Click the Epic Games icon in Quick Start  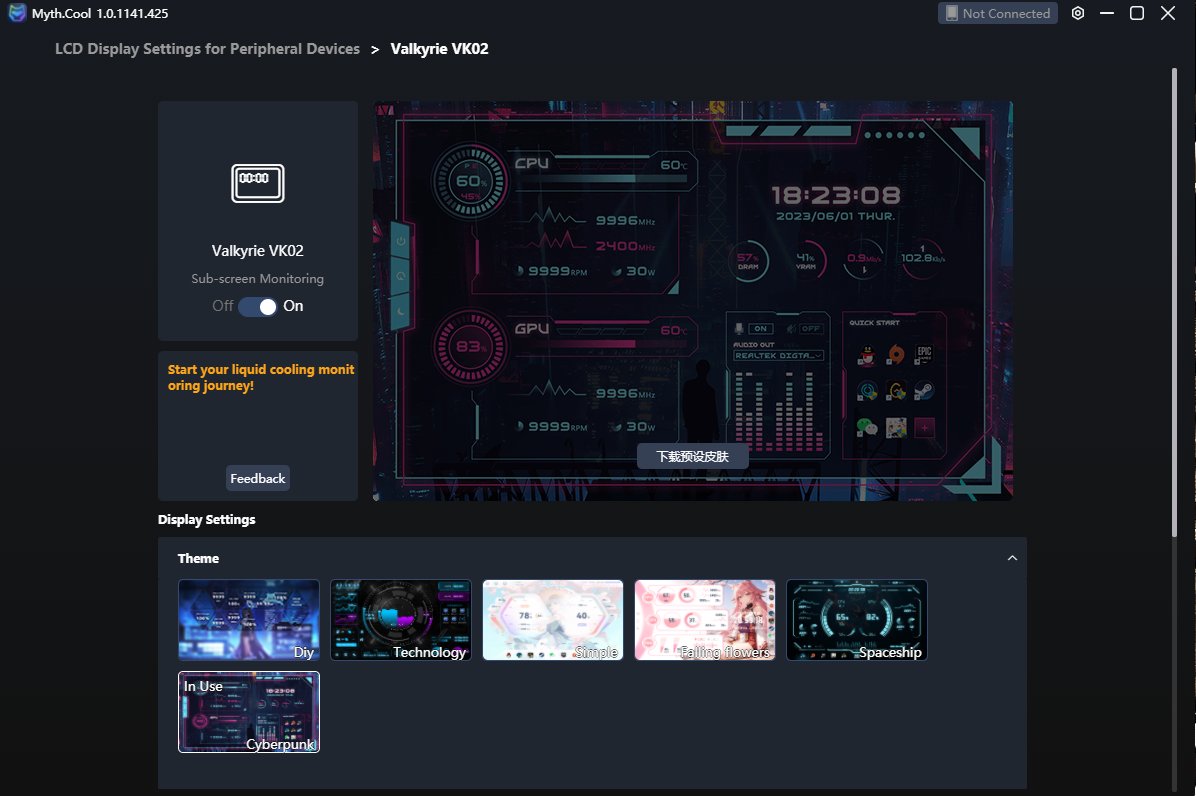[924, 355]
